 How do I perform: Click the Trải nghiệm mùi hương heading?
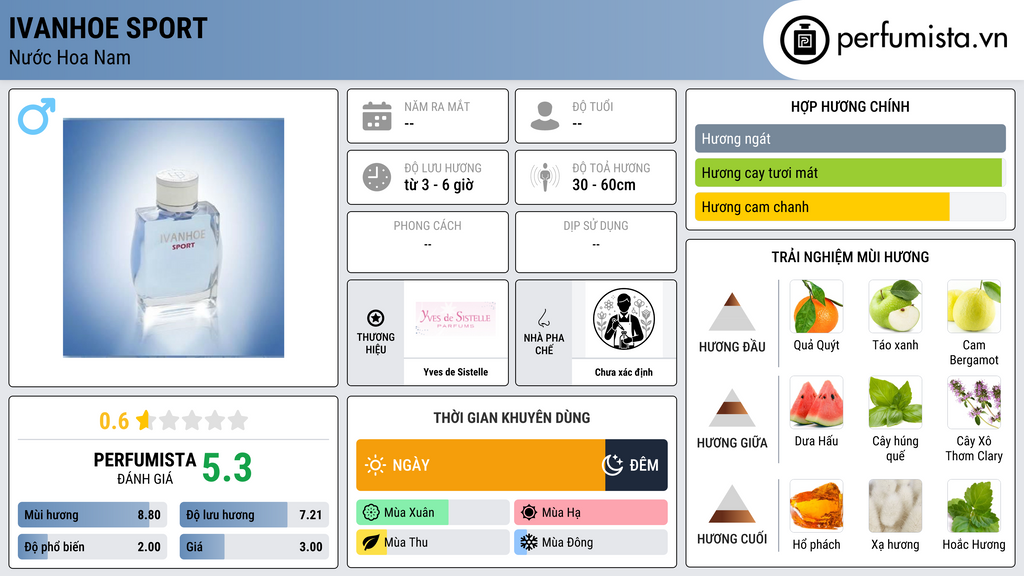850,257
